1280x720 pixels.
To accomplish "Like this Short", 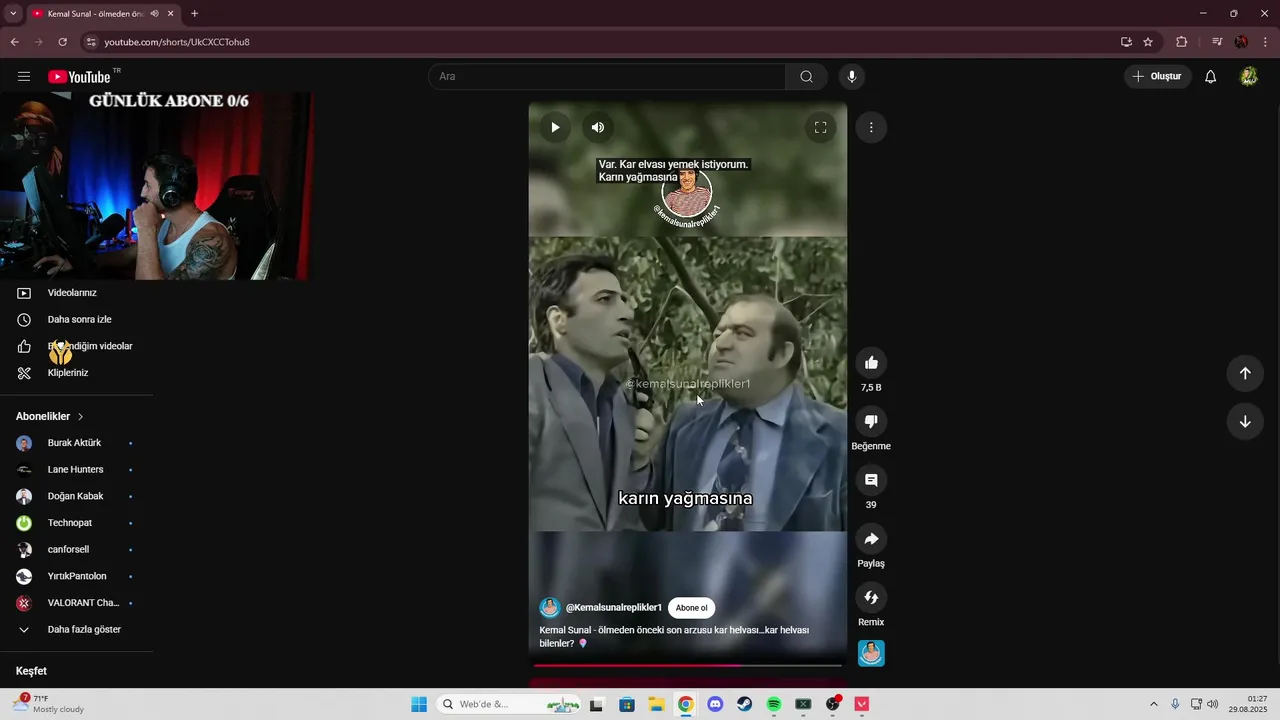I will pos(871,363).
